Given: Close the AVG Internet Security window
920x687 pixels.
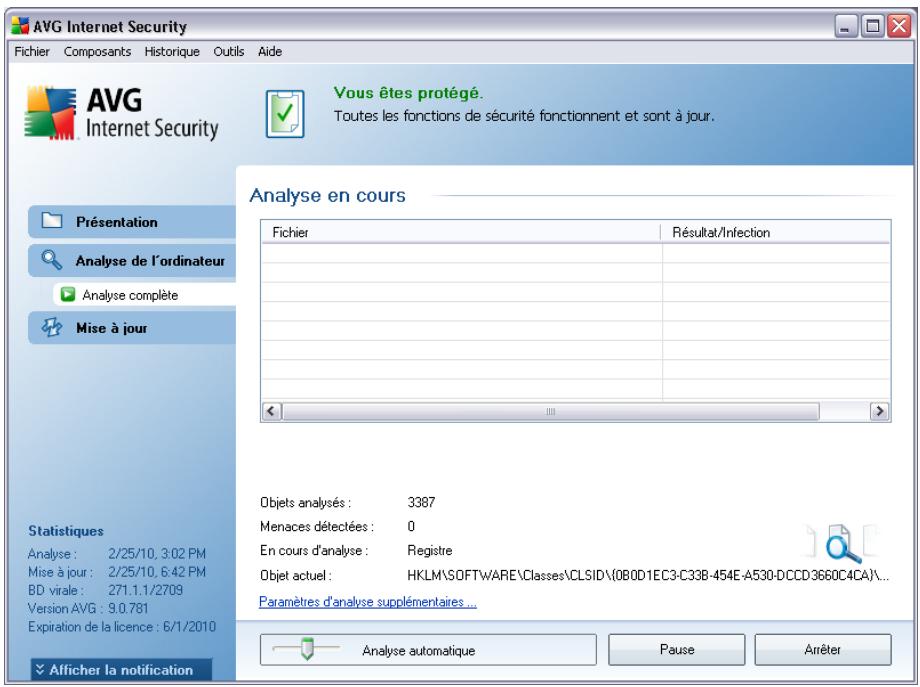Looking at the screenshot, I should pyautogui.click(x=899, y=26).
